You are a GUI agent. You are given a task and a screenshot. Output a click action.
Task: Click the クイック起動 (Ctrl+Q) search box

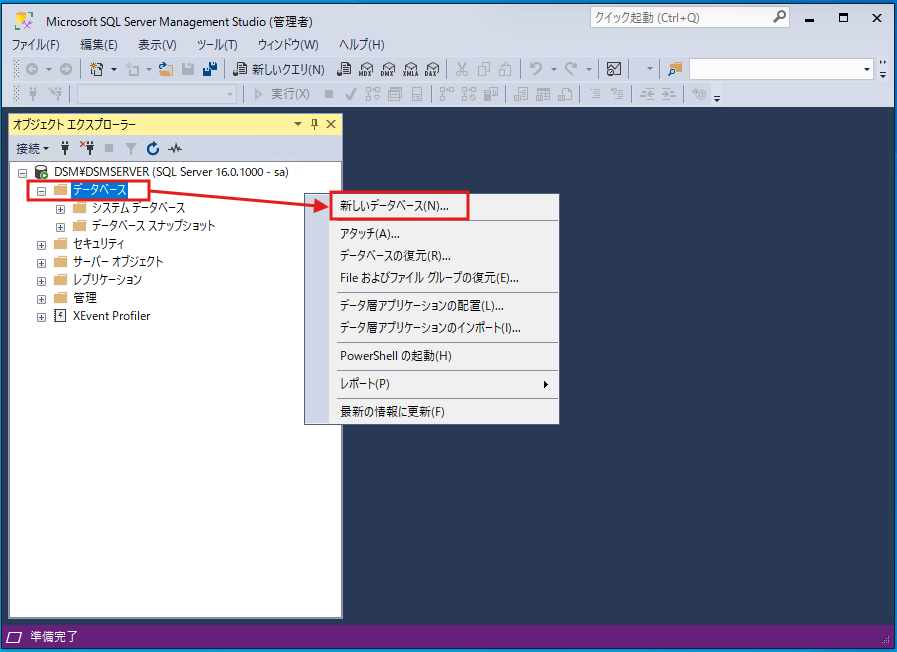(690, 18)
